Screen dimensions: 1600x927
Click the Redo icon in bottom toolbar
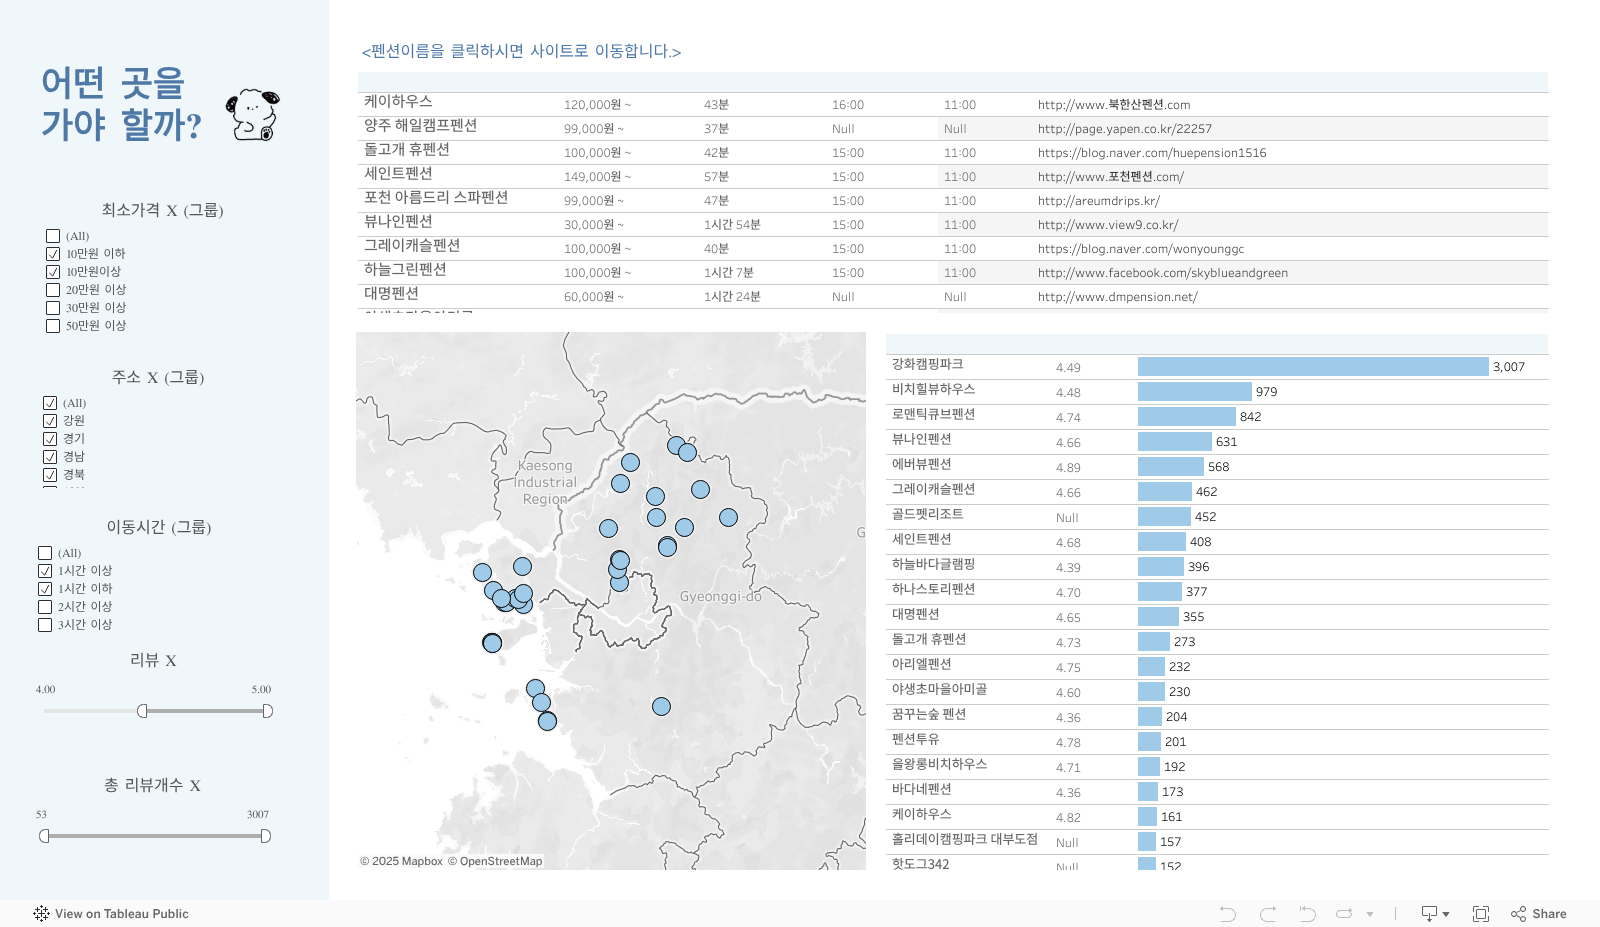pyautogui.click(x=1268, y=914)
